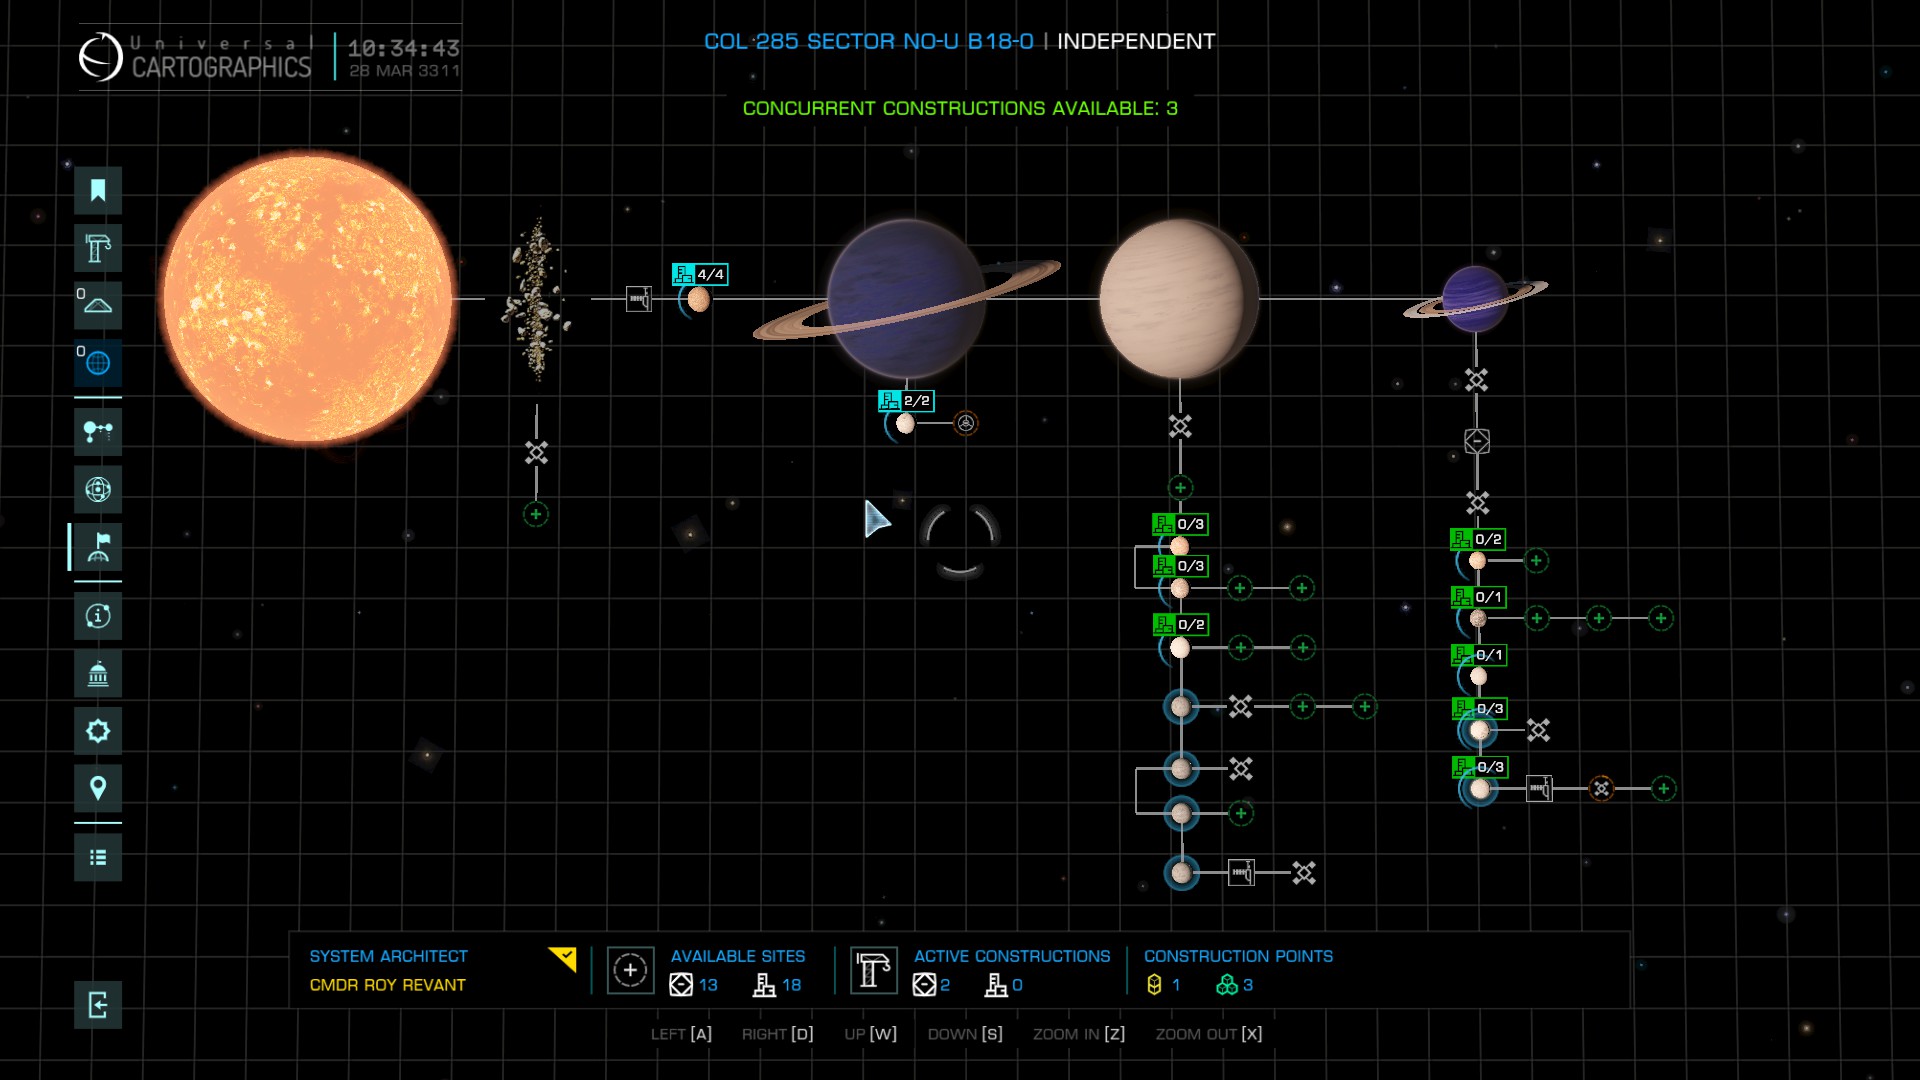Click the Available Sites plus circle icon
This screenshot has width=1920, height=1080.
click(630, 970)
